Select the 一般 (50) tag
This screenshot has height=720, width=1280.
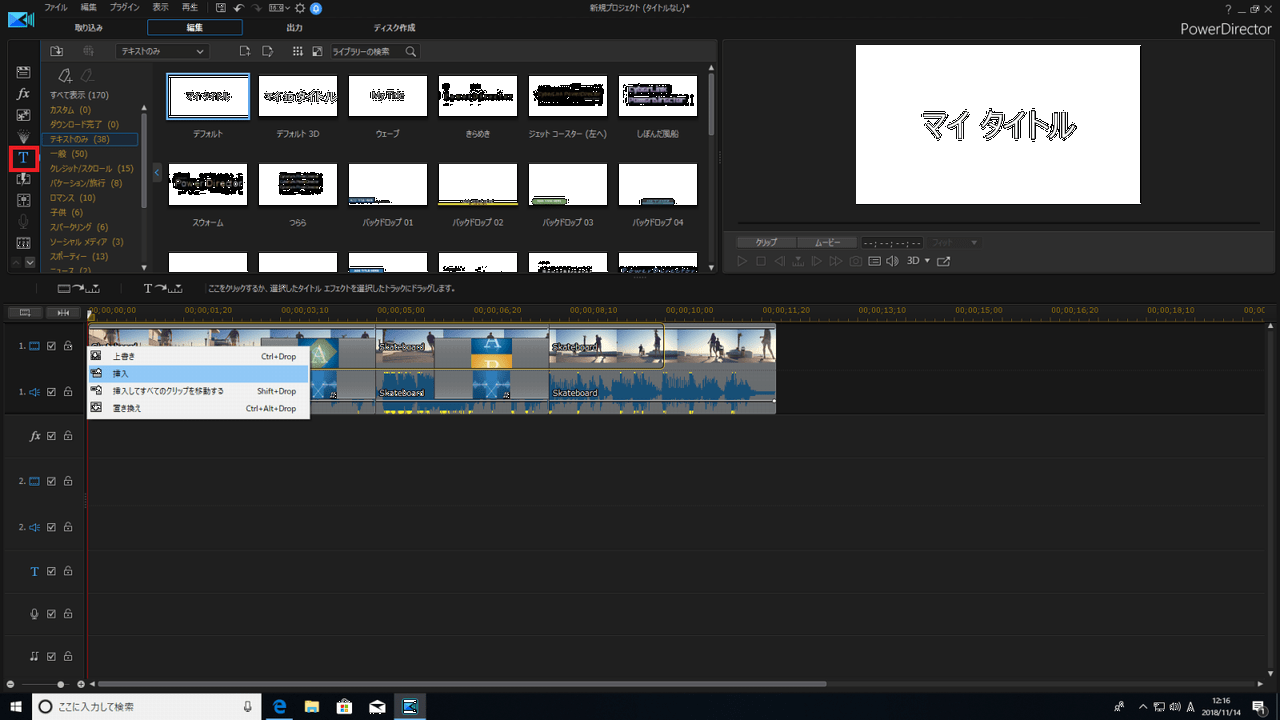(69, 154)
